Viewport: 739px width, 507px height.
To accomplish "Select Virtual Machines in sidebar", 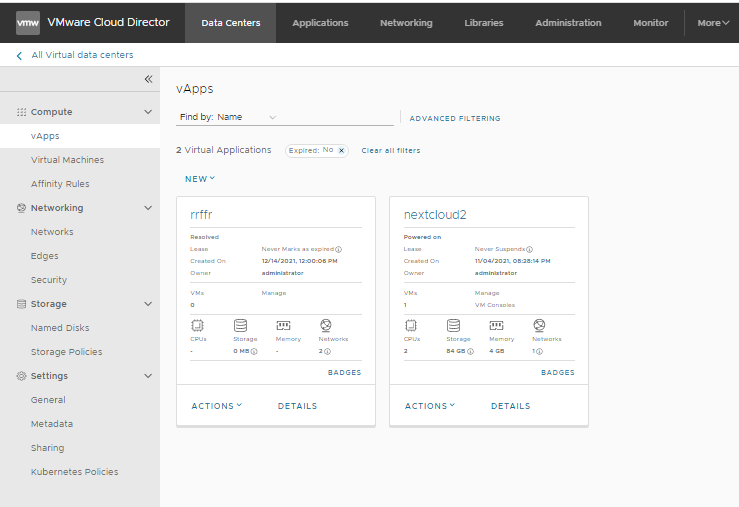I will point(67,160).
